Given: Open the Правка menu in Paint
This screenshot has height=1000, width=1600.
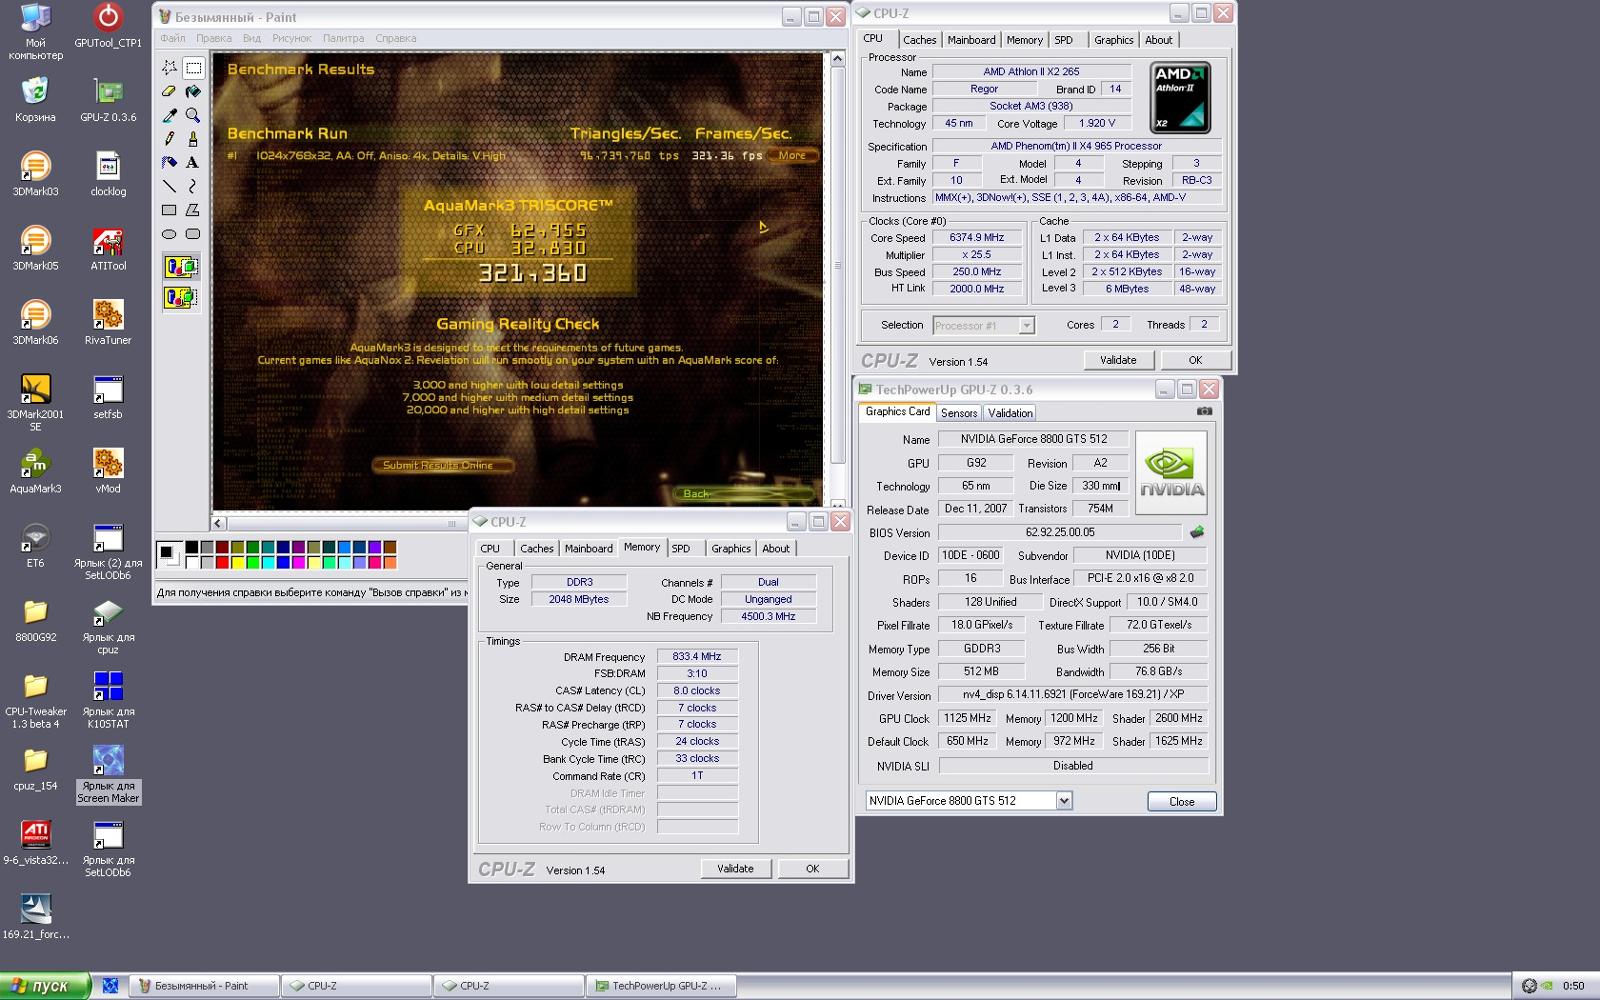Looking at the screenshot, I should [x=214, y=38].
